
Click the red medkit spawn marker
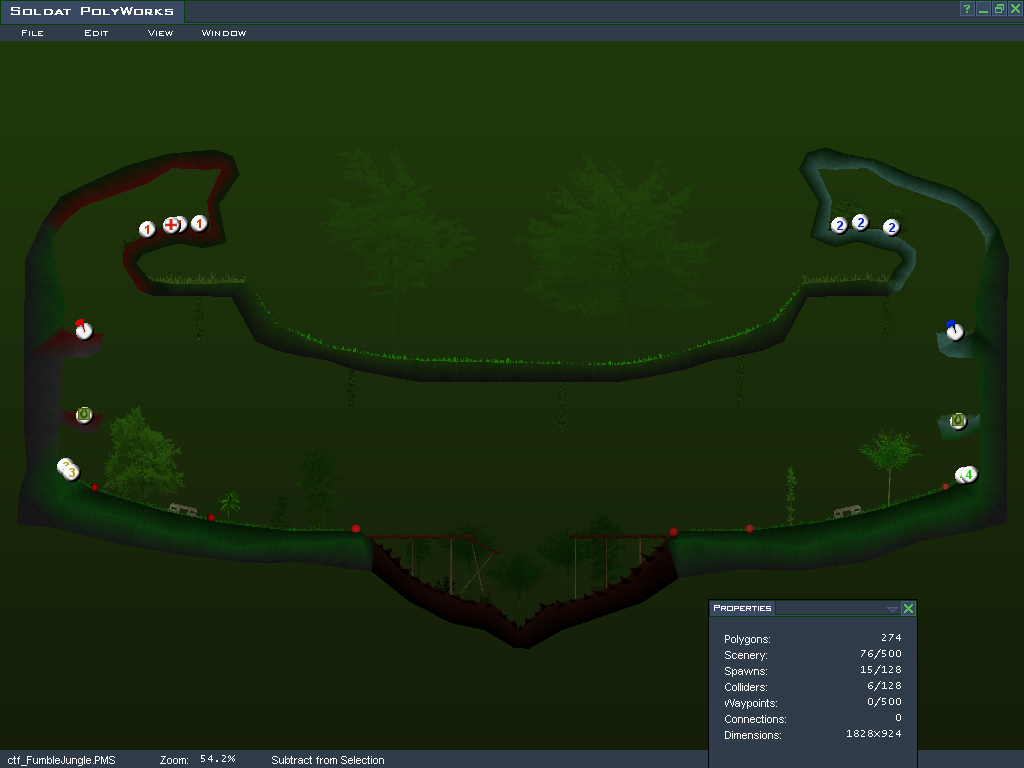pyautogui.click(x=172, y=225)
